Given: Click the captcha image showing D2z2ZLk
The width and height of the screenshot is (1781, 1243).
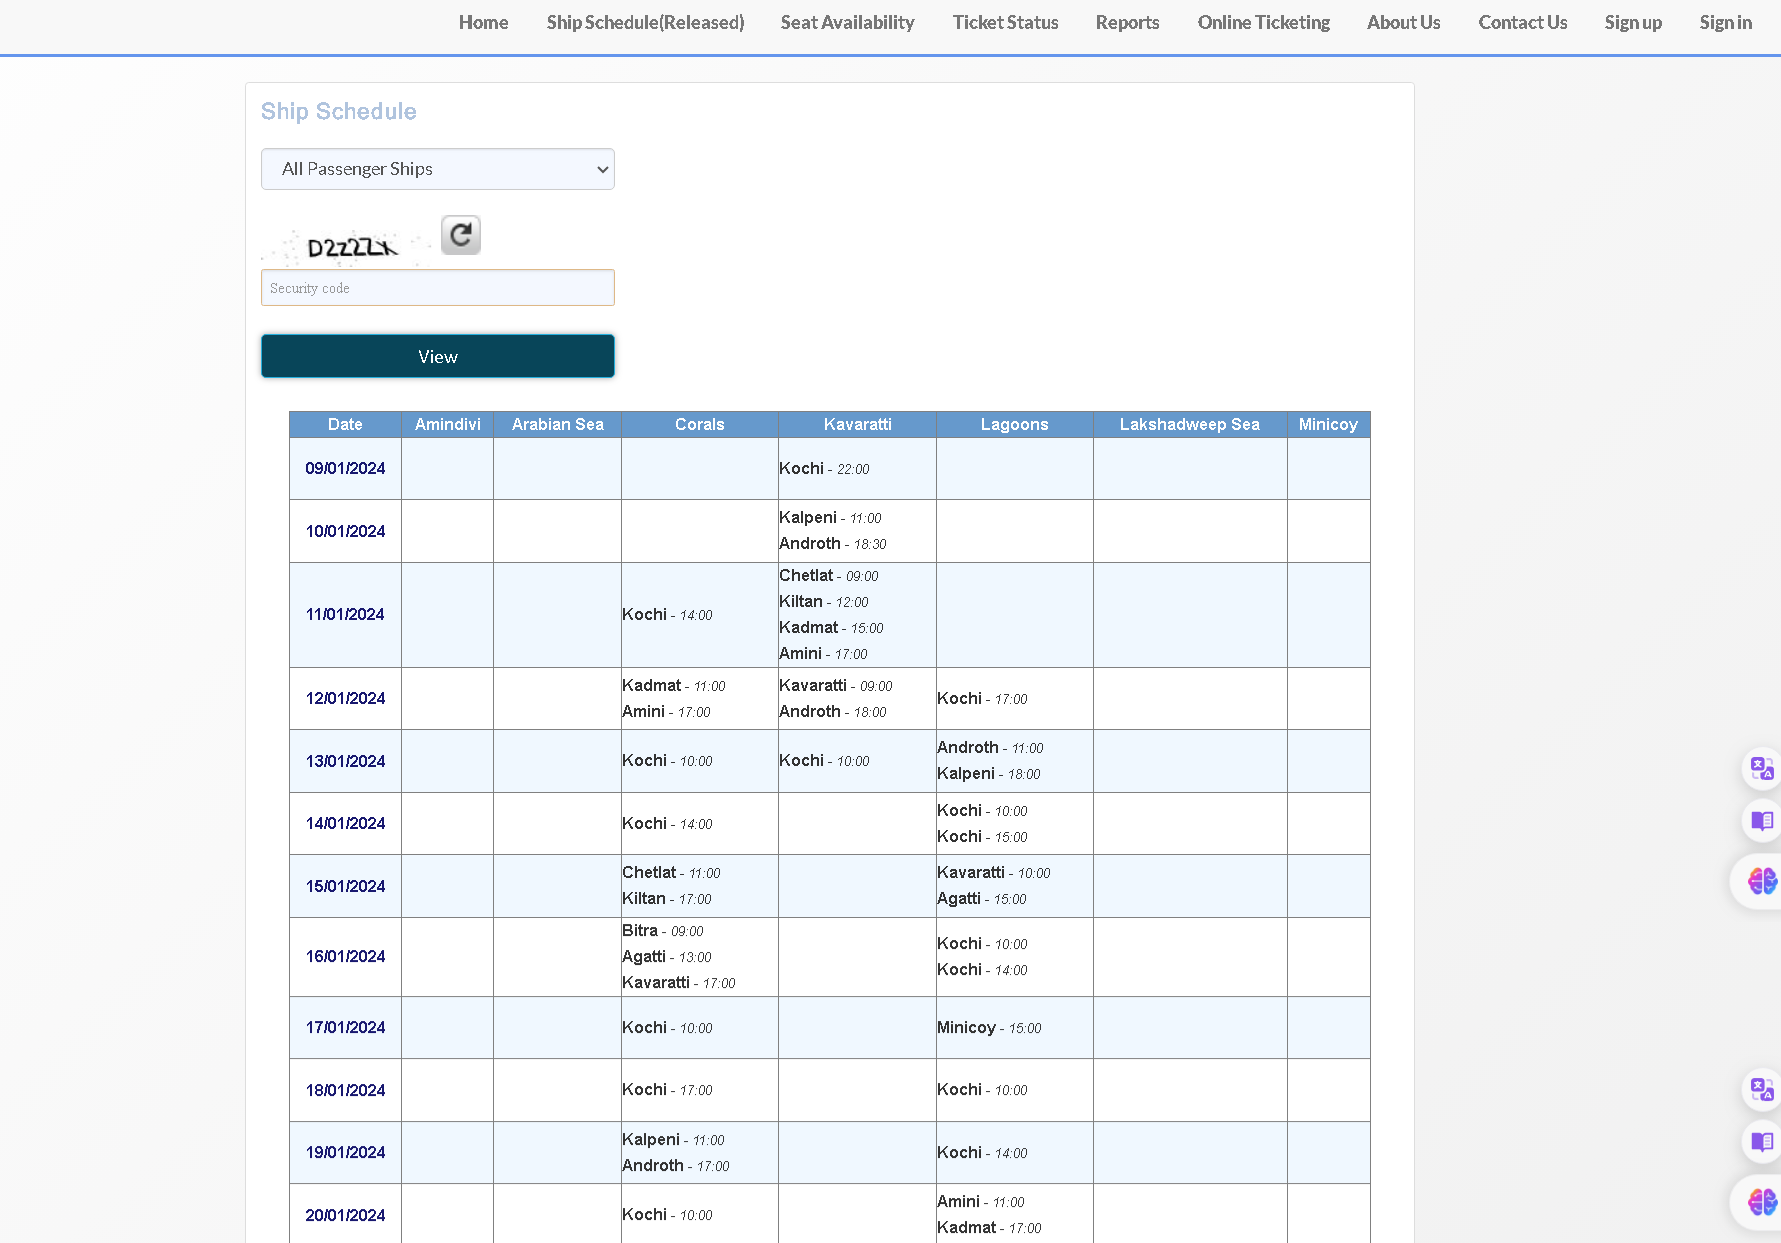Looking at the screenshot, I should tap(346, 247).
